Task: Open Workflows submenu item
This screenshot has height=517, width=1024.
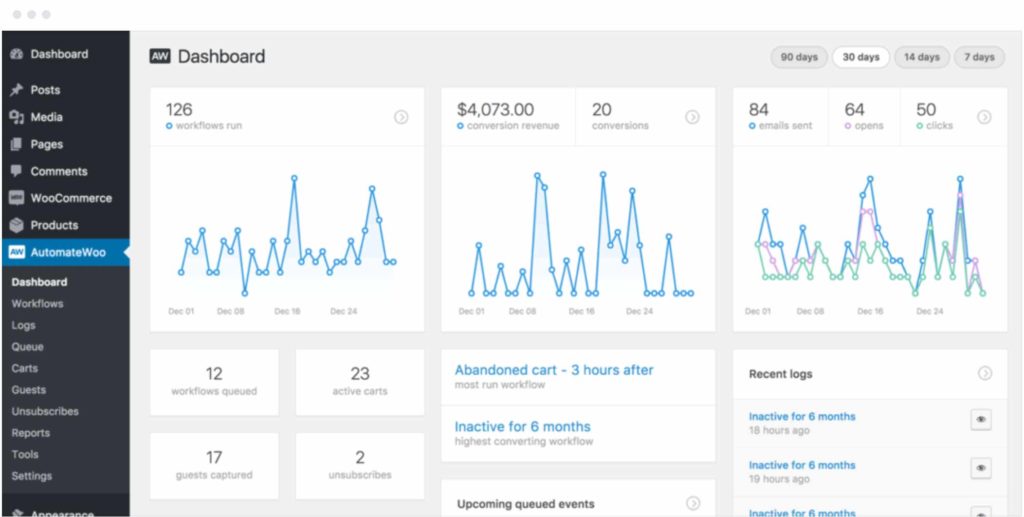Action: coord(37,304)
